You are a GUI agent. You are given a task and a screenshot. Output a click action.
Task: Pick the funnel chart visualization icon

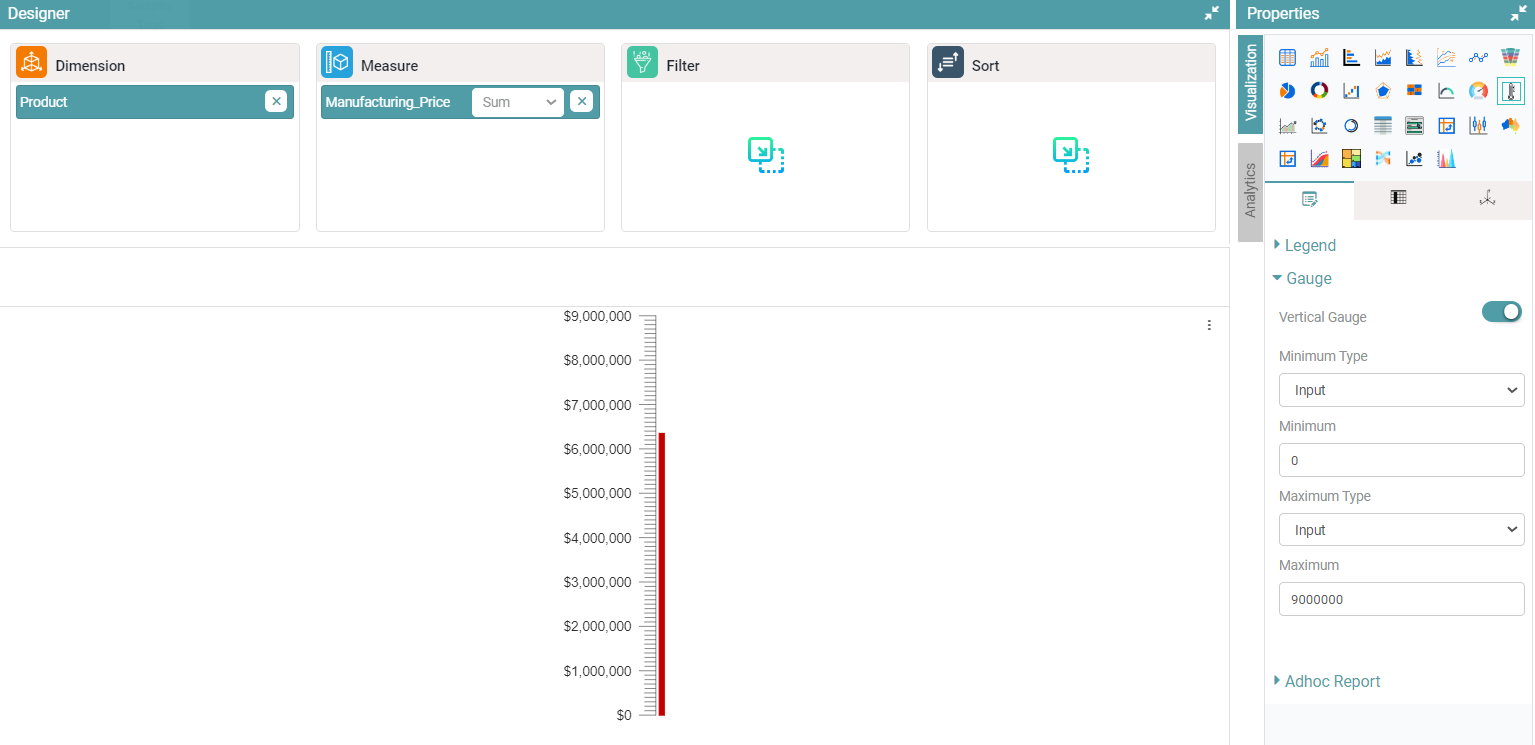click(1510, 58)
